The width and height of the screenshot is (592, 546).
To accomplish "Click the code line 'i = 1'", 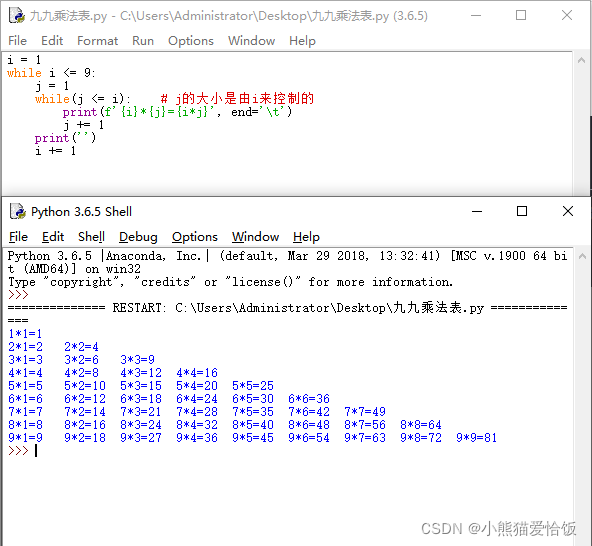I will pos(24,60).
